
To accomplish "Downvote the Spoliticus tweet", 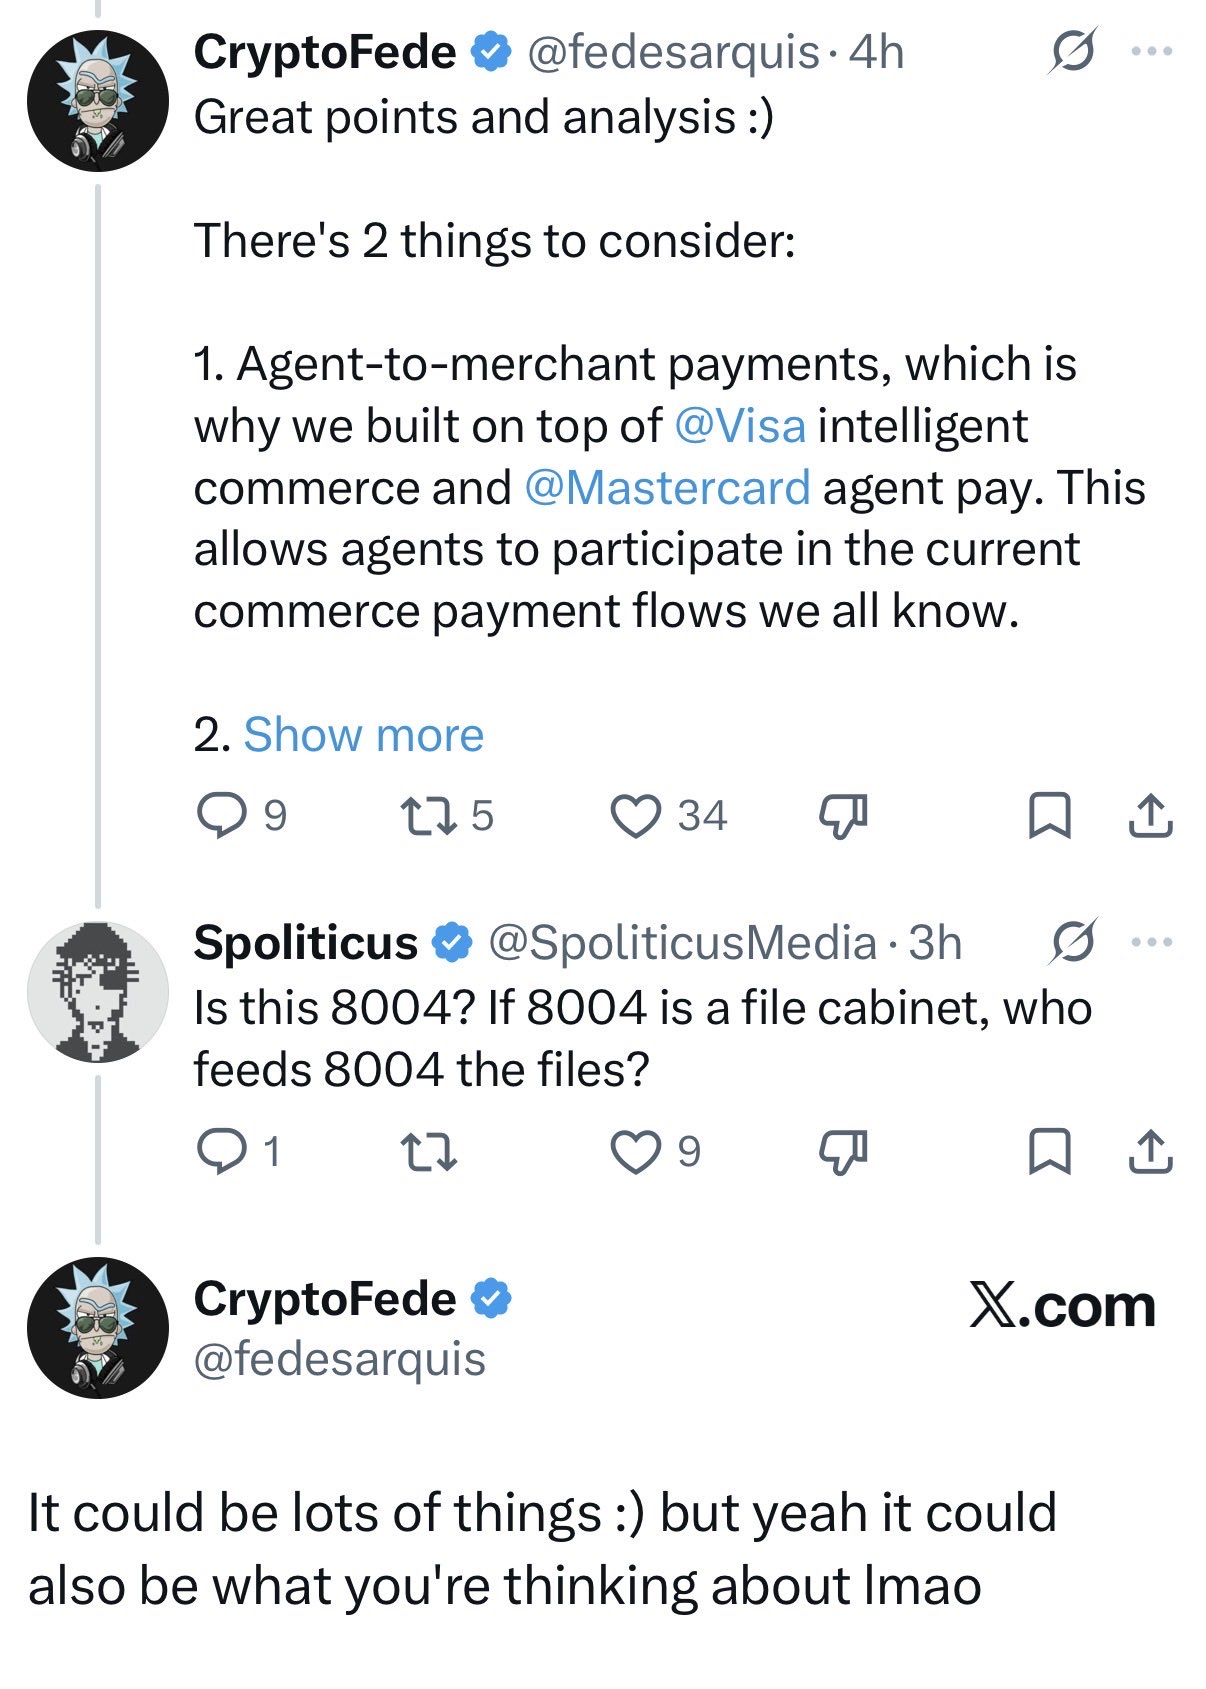I will click(844, 1152).
